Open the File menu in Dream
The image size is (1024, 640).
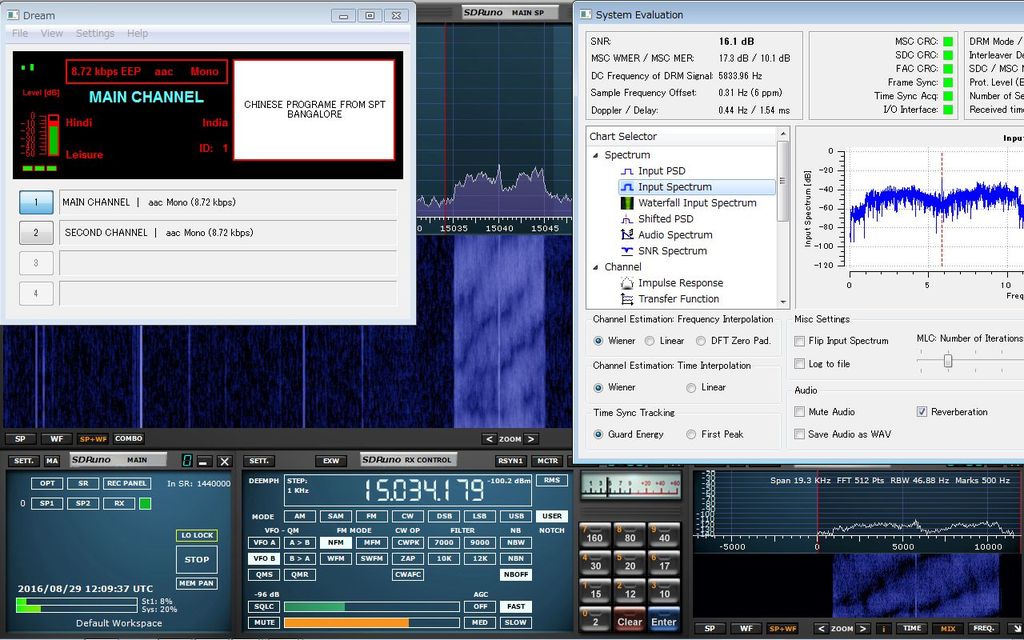(x=18, y=33)
